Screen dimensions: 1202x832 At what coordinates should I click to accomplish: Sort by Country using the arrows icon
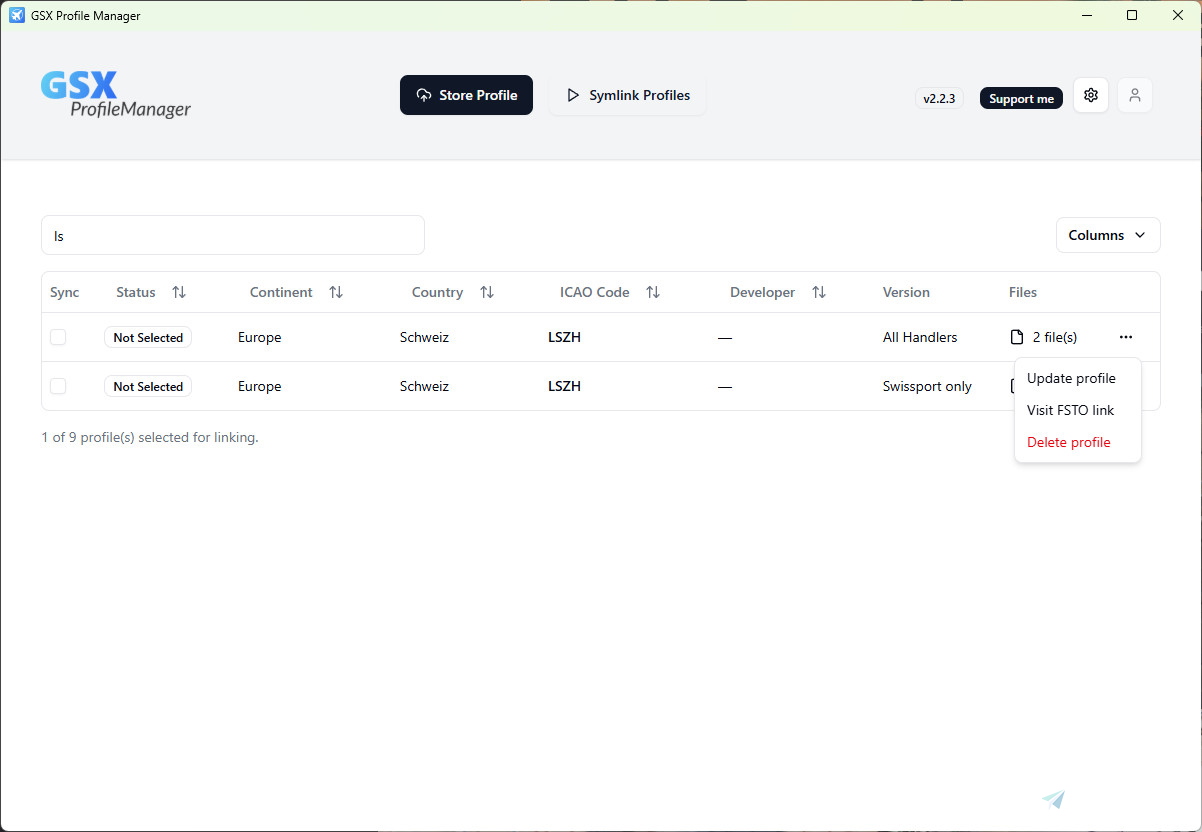[x=487, y=292]
